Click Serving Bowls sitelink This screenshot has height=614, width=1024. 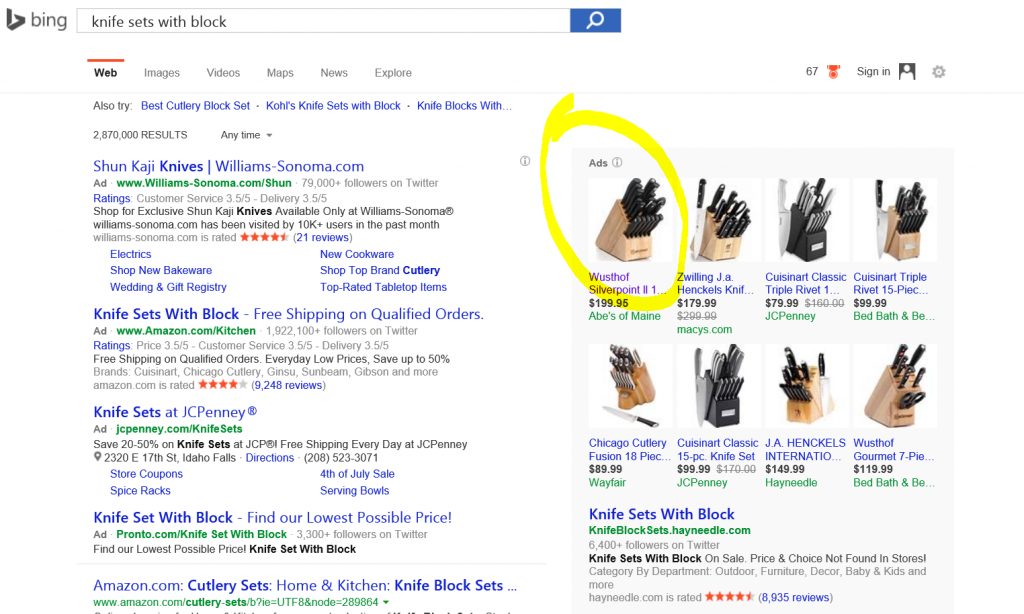point(355,491)
